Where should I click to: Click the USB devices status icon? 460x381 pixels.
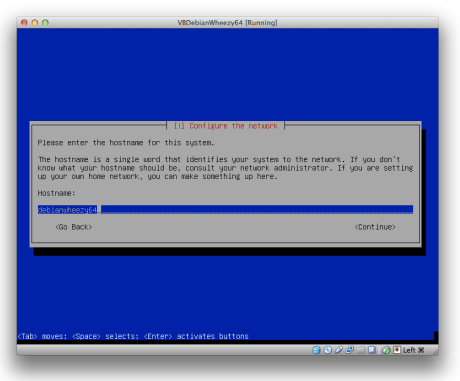click(x=339, y=350)
